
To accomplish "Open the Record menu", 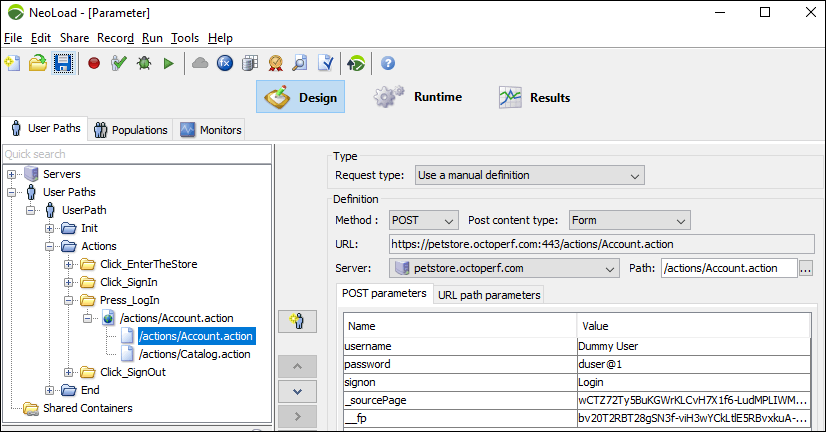I will pyautogui.click(x=115, y=38).
